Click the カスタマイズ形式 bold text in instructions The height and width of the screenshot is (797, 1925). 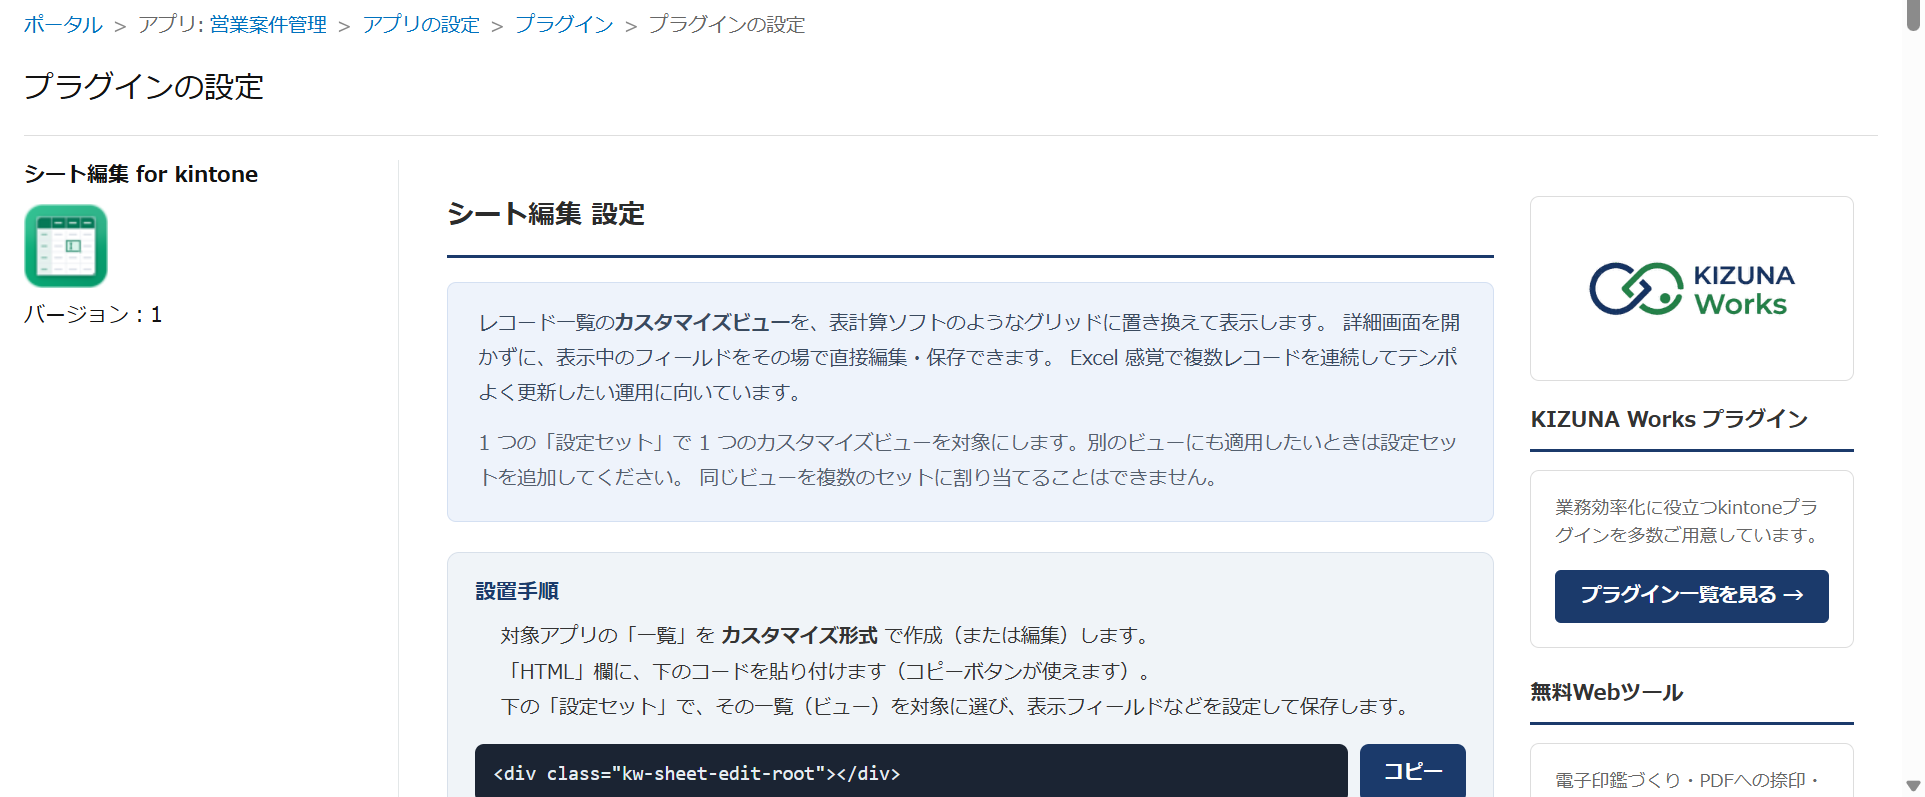coord(799,635)
